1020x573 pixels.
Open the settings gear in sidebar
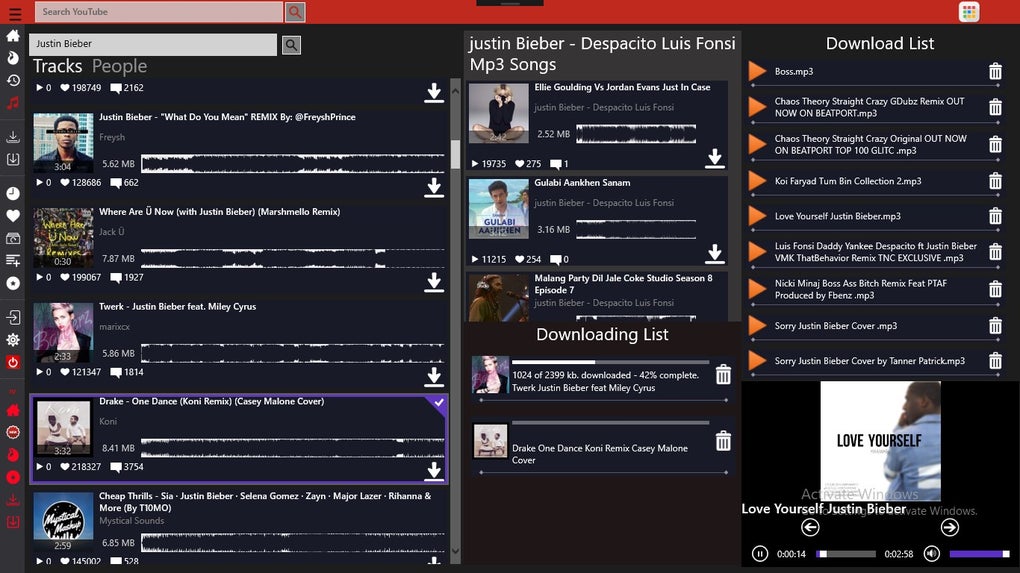click(x=13, y=340)
